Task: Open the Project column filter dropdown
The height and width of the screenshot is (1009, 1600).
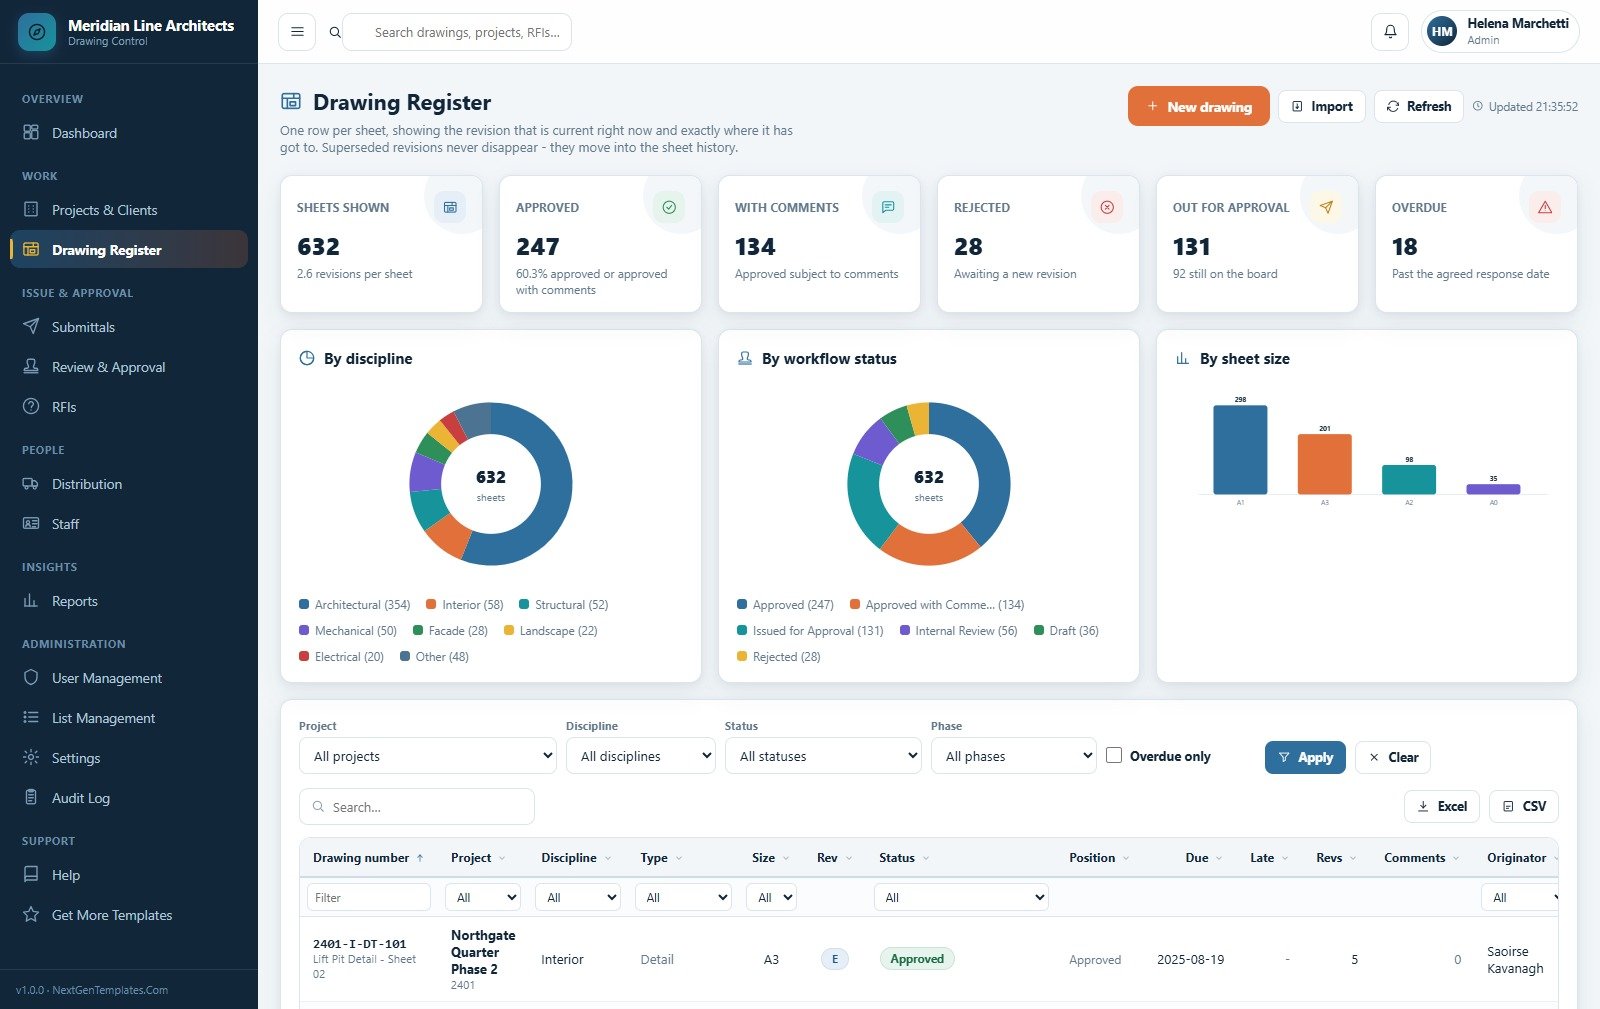Action: 483,897
